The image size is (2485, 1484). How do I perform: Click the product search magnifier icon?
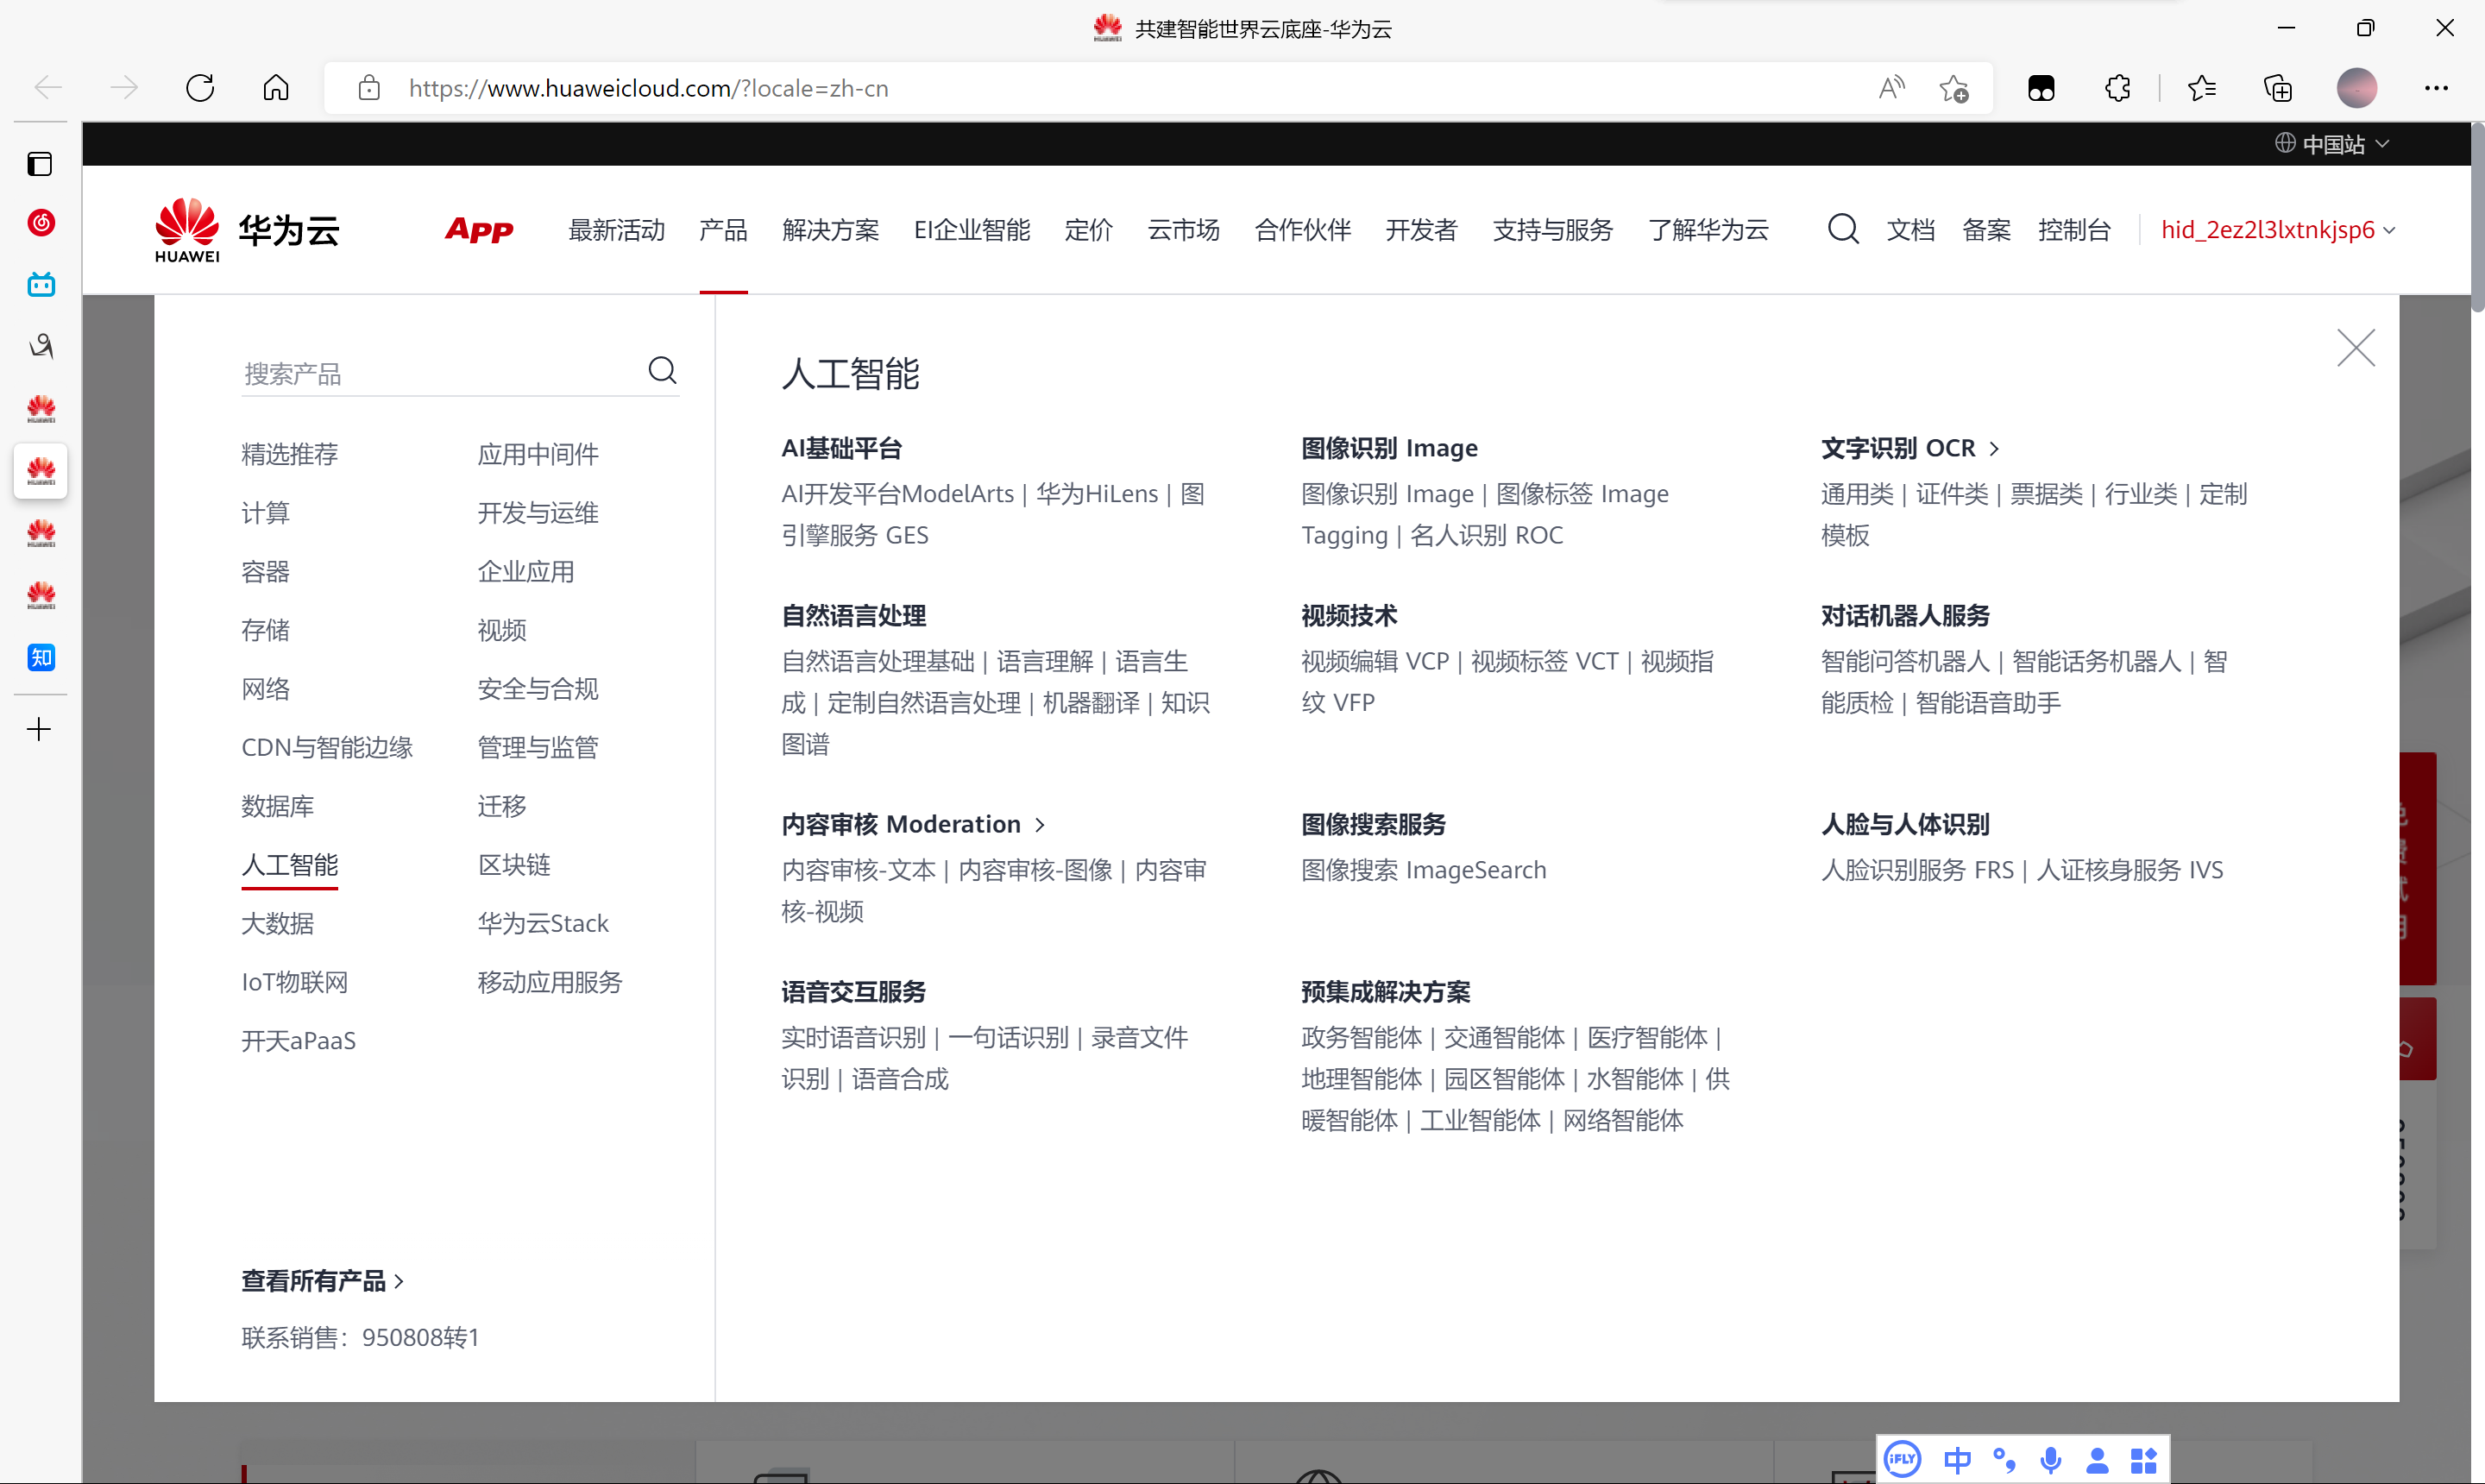pyautogui.click(x=662, y=371)
